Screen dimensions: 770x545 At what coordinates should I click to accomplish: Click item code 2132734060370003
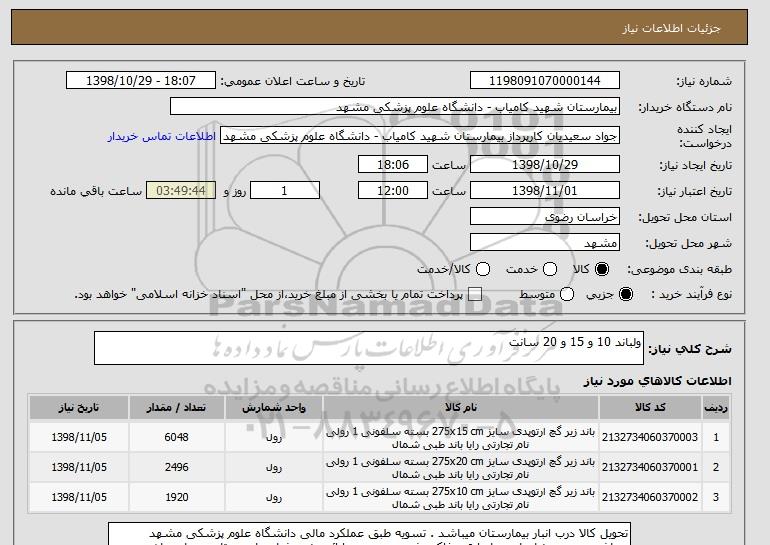(650, 437)
